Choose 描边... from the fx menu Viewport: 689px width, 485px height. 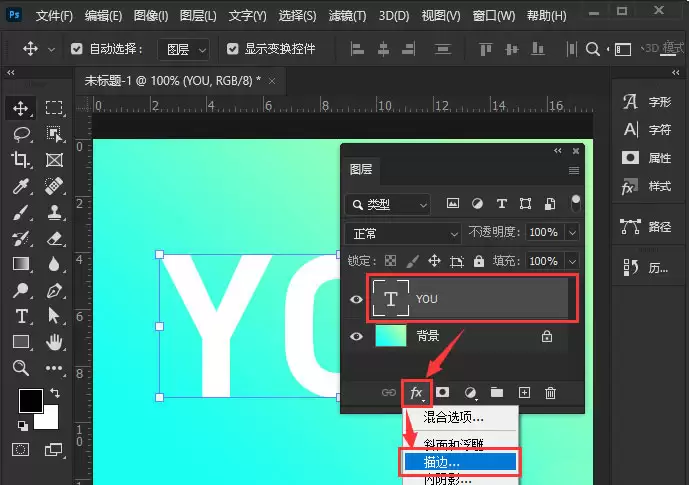(460, 462)
